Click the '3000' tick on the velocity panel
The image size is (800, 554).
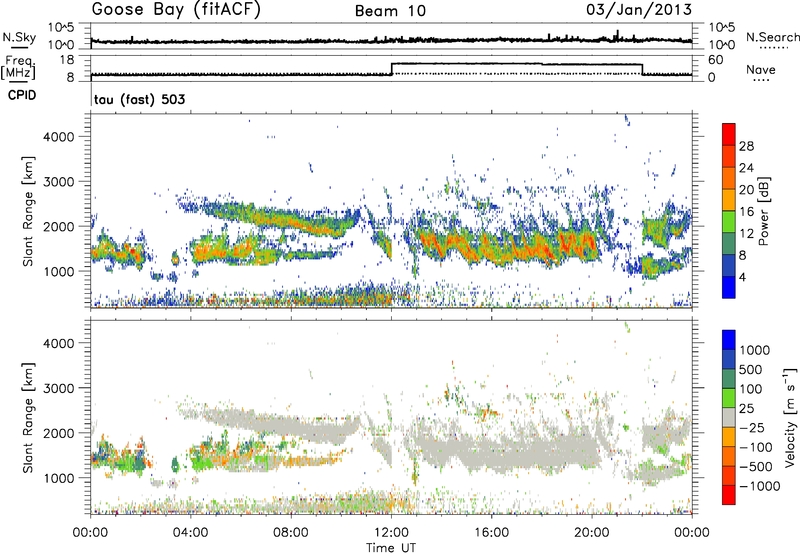click(58, 388)
